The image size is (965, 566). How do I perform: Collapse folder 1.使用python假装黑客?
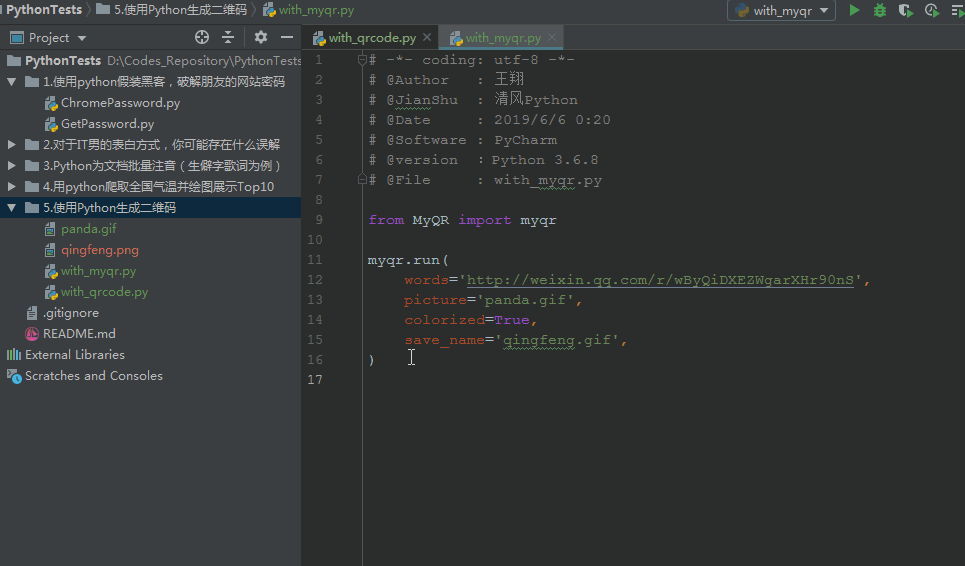point(12,82)
